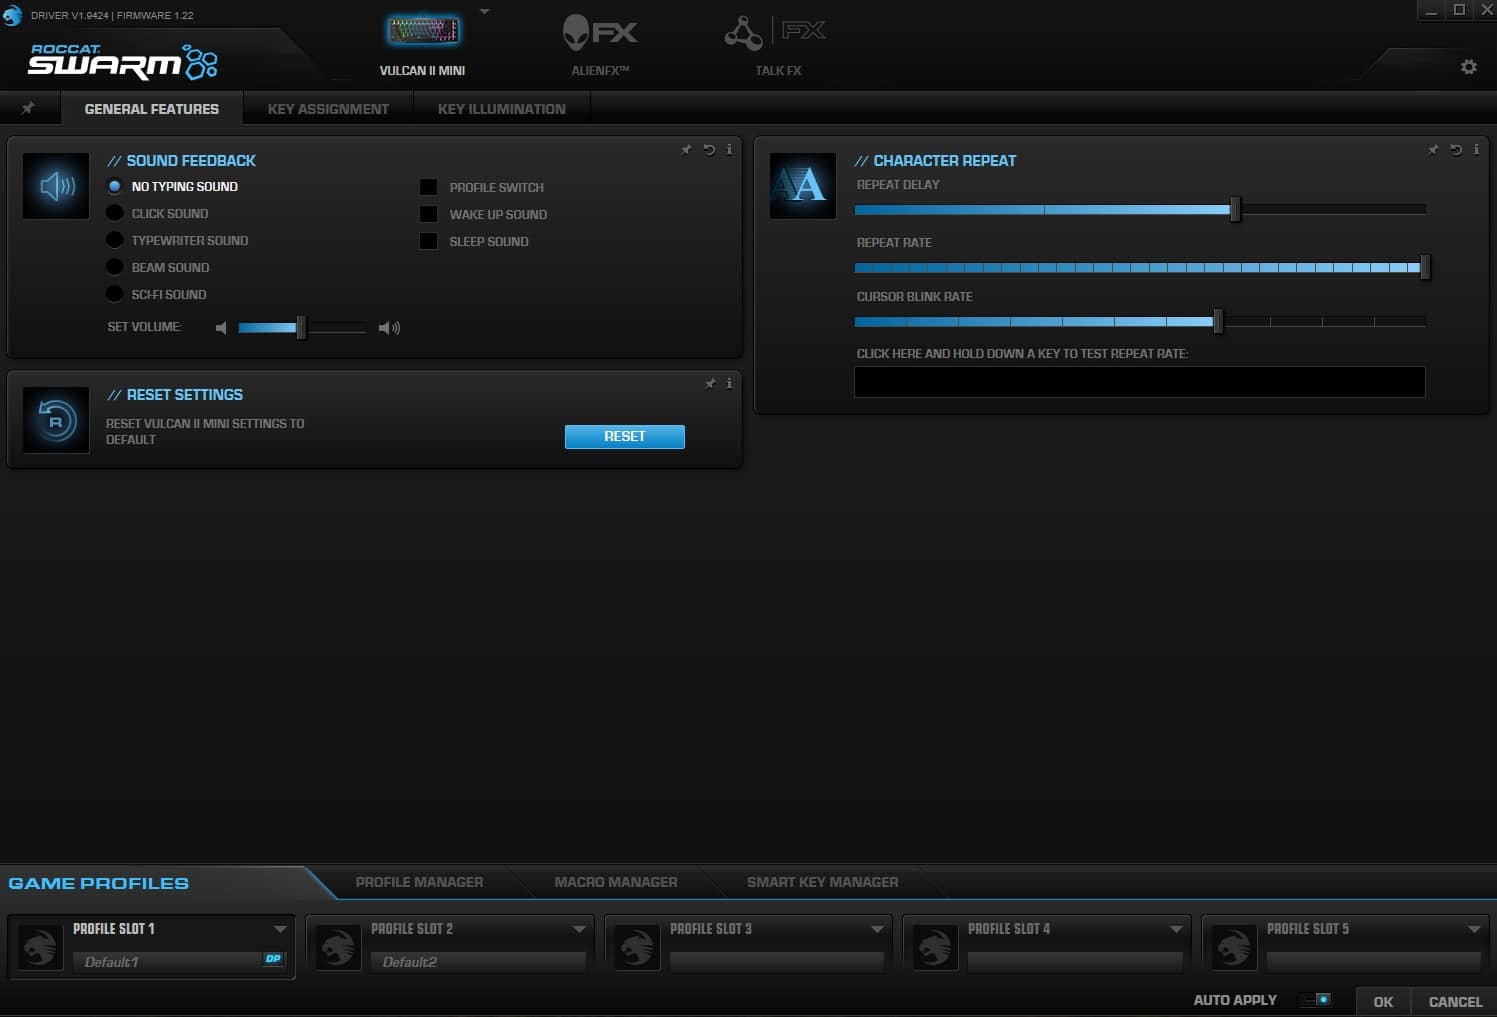
Task: Click the pin tab icon beside General Features
Action: tap(28, 108)
